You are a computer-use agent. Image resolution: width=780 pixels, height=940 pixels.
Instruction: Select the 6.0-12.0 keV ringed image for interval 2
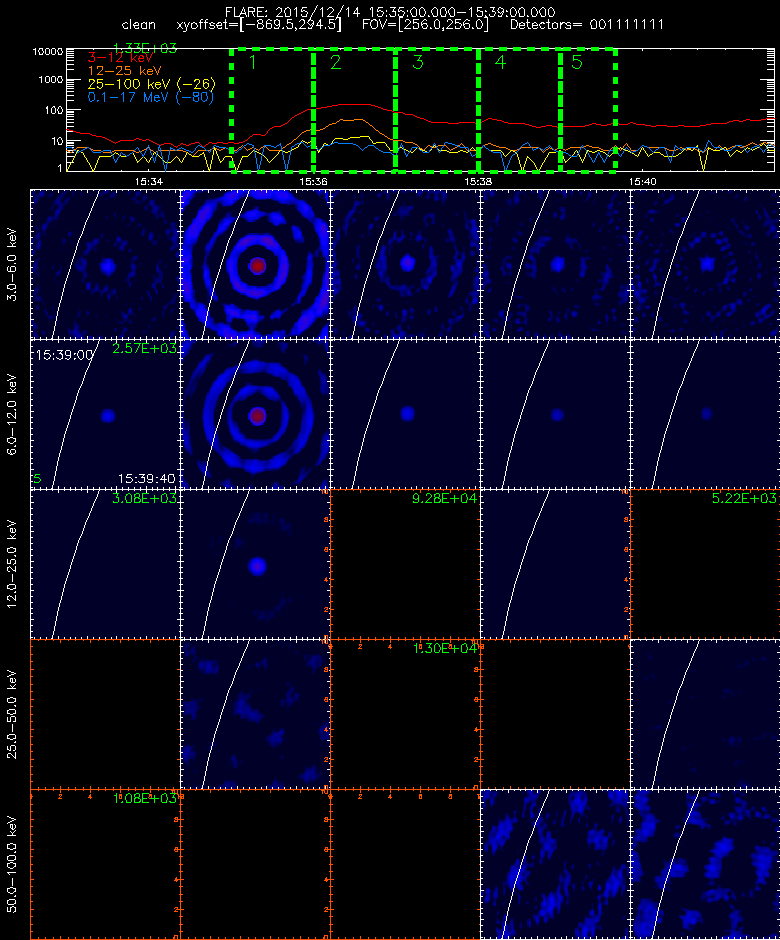255,414
